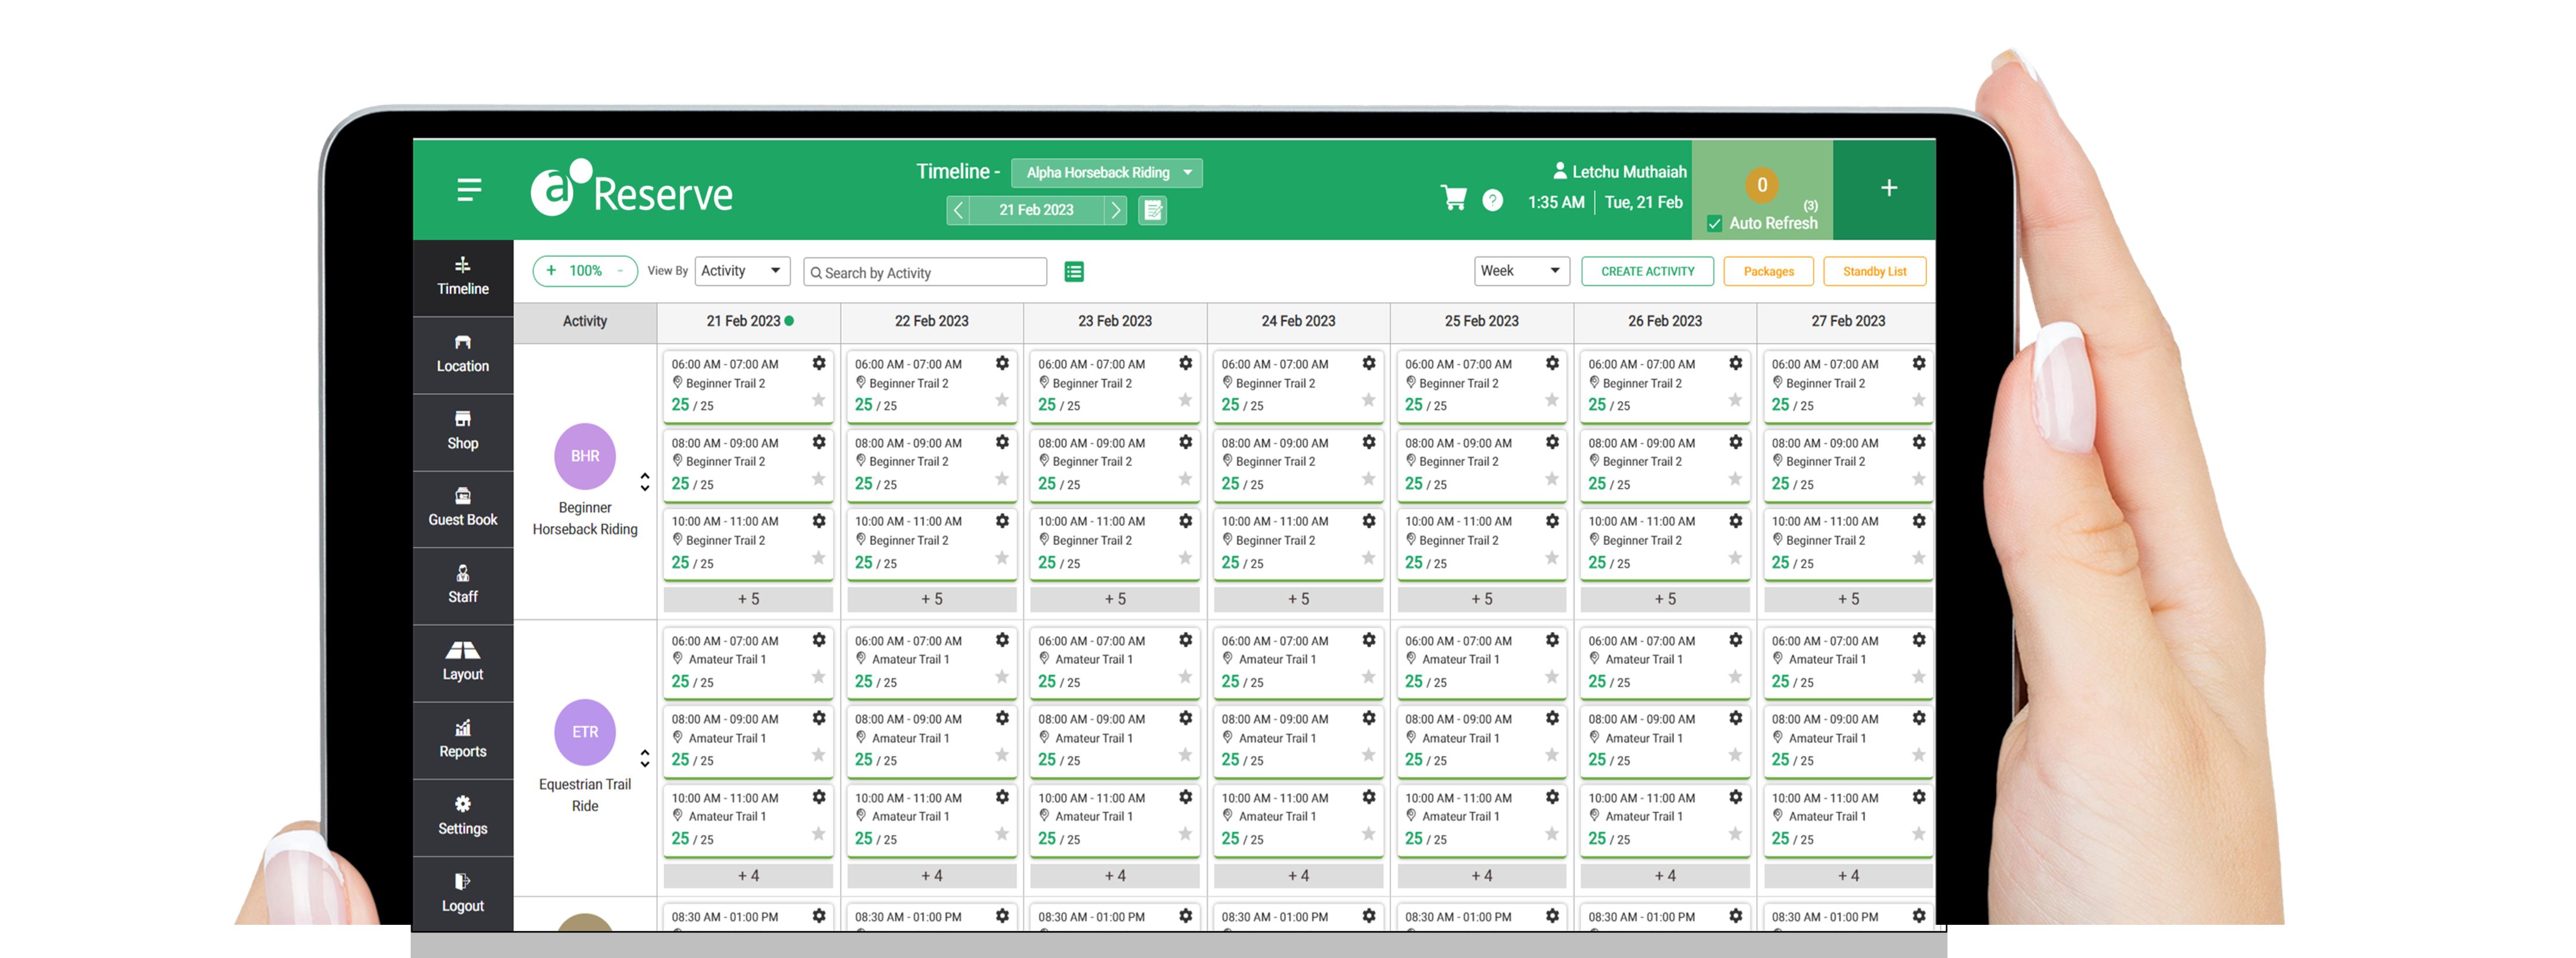Viewport: 2576px width, 958px height.
Task: Expand +5 more slots under 21 Feb
Action: click(x=748, y=599)
